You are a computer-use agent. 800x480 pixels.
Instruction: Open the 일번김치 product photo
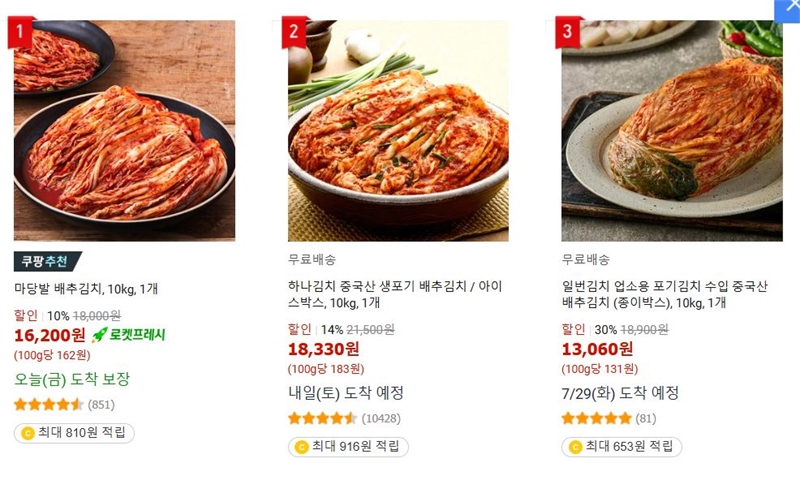(672, 130)
